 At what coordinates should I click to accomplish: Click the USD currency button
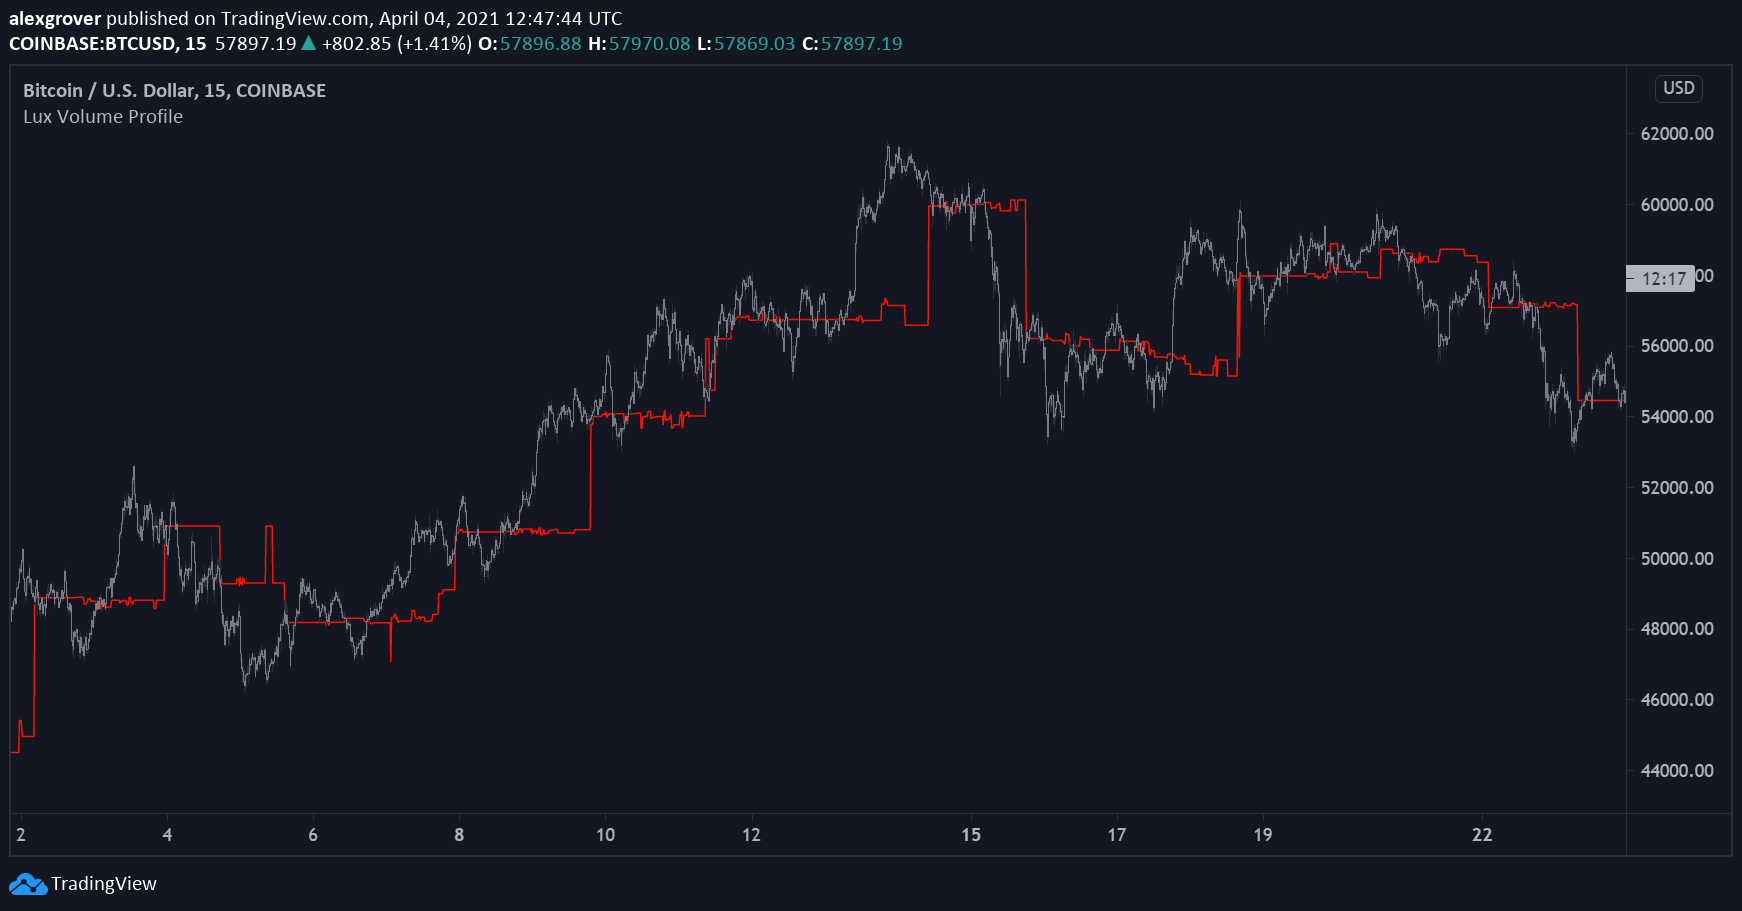1678,88
